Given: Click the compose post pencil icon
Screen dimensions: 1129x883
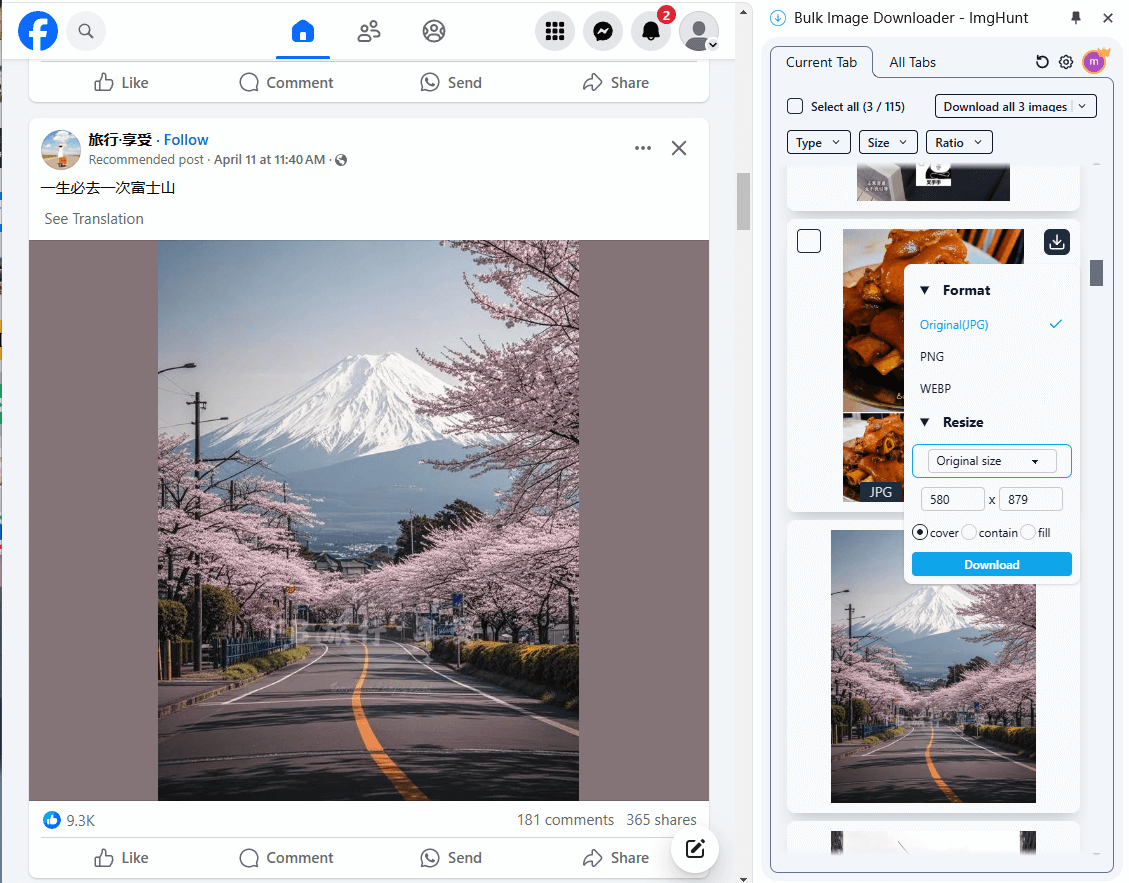Looking at the screenshot, I should [x=694, y=849].
